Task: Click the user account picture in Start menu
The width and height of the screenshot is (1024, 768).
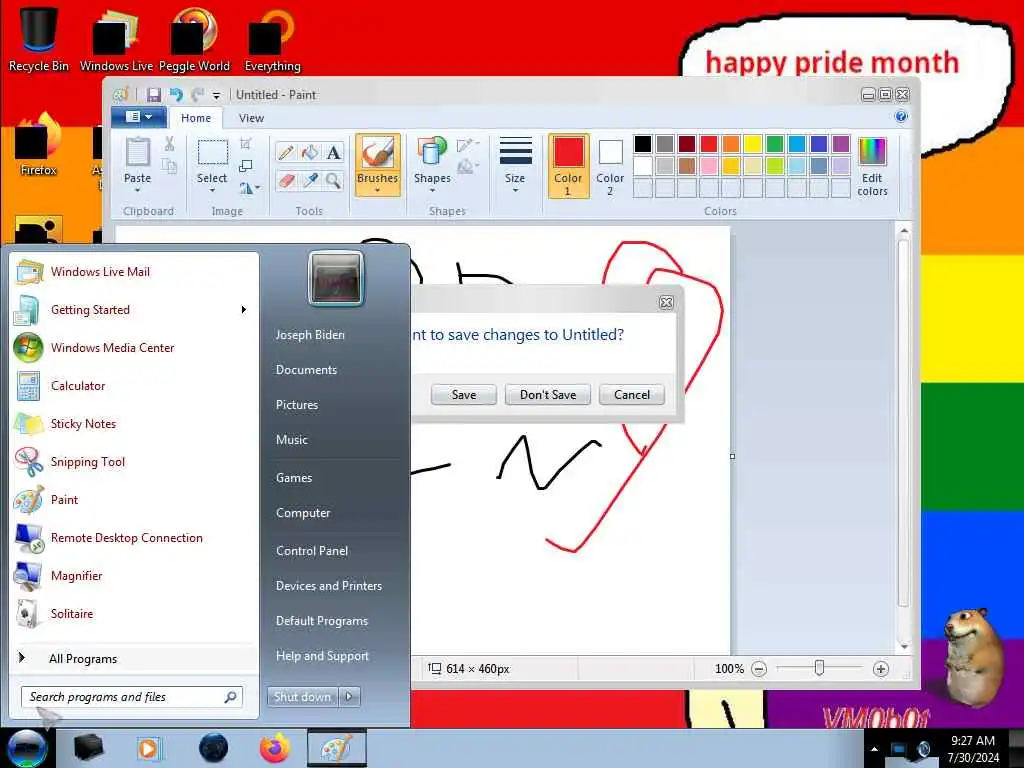Action: coord(336,279)
